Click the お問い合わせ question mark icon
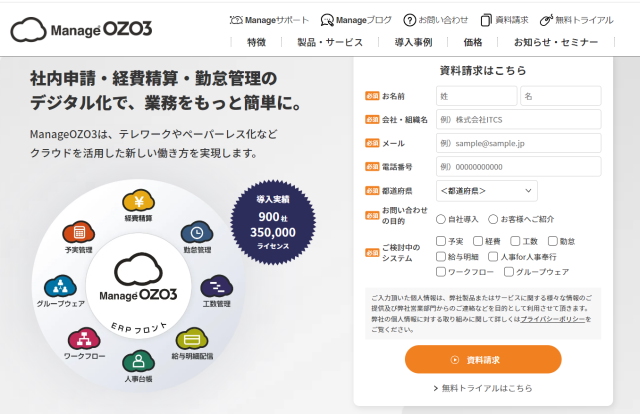 pos(409,20)
